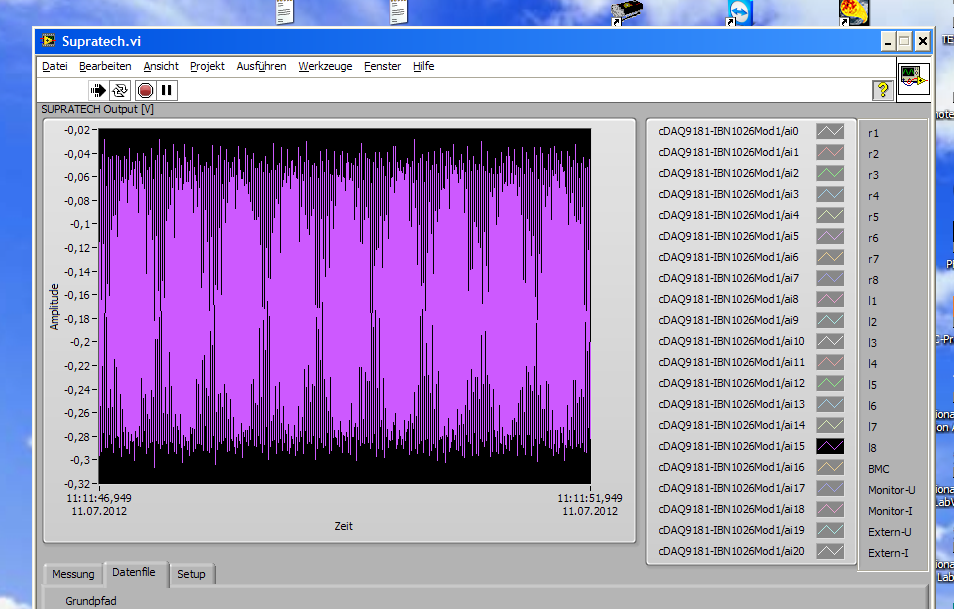This screenshot has height=609, width=954.
Task: Click the plot swatch for ai11
Action: (x=830, y=362)
